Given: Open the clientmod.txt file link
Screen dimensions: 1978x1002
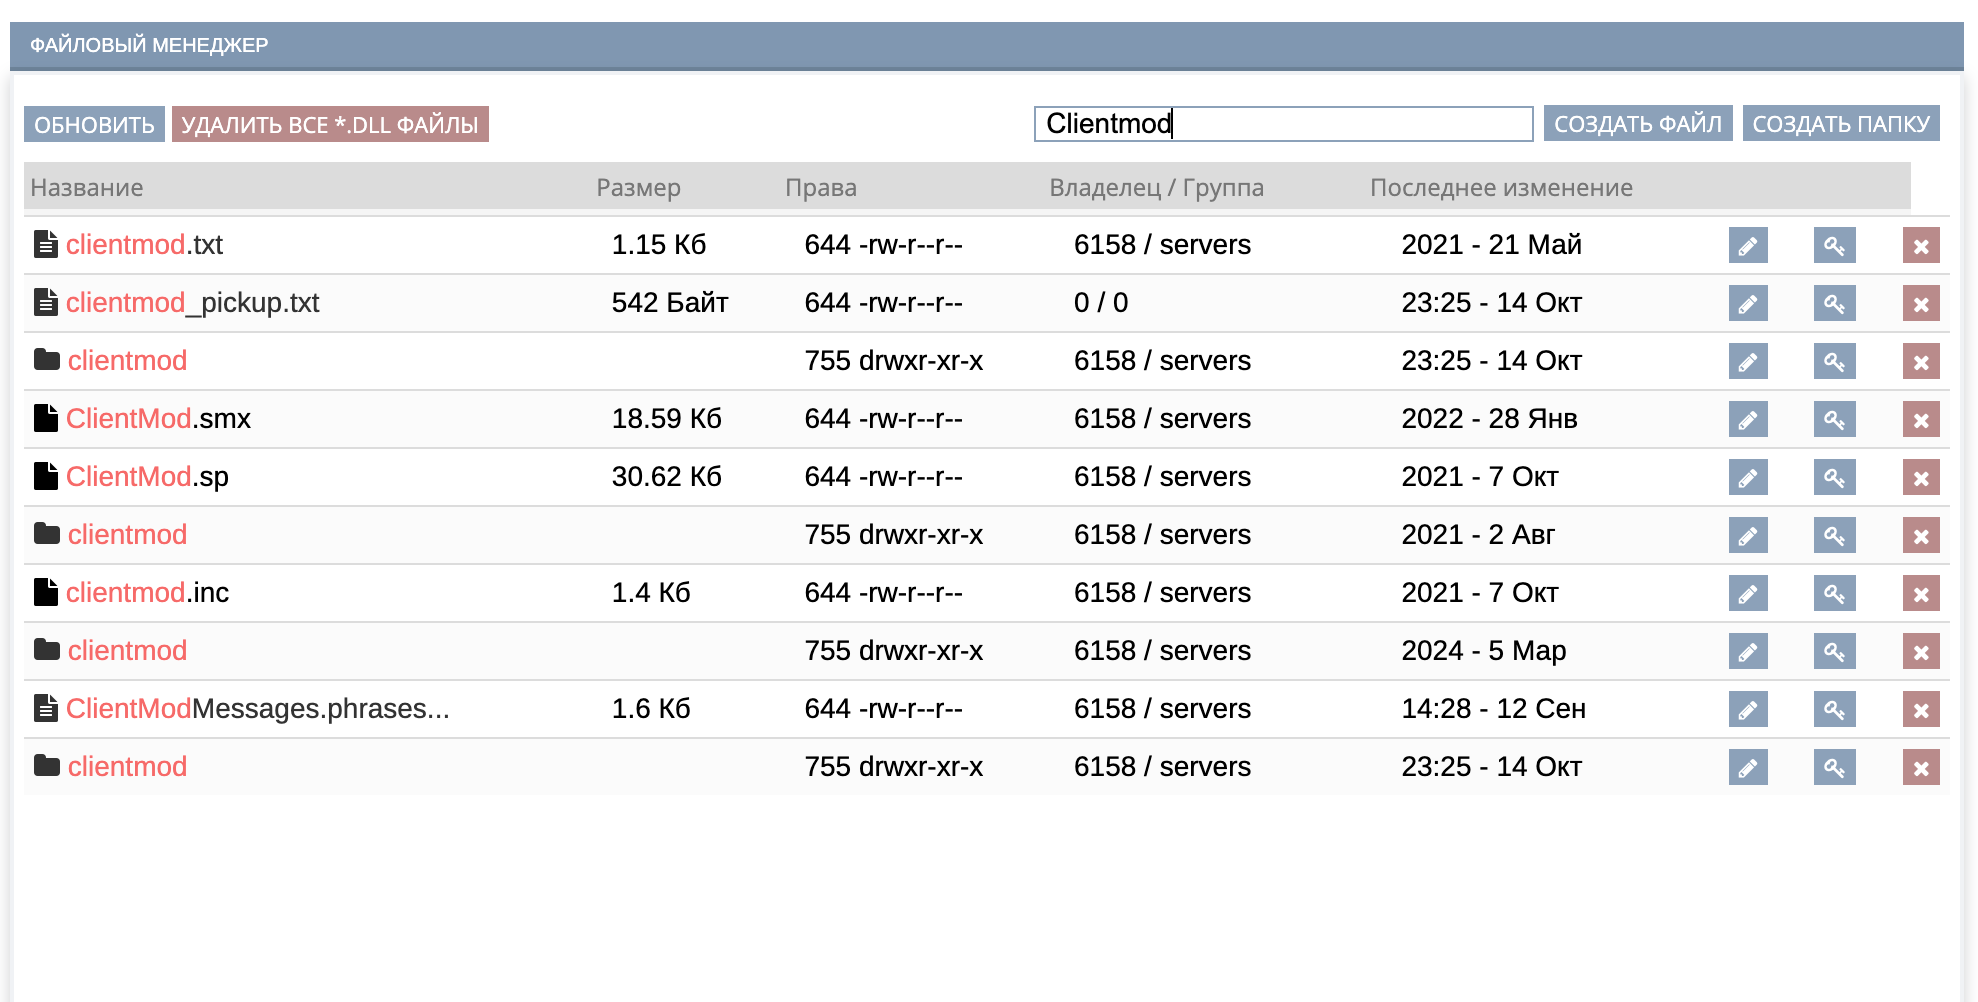Looking at the screenshot, I should [144, 245].
